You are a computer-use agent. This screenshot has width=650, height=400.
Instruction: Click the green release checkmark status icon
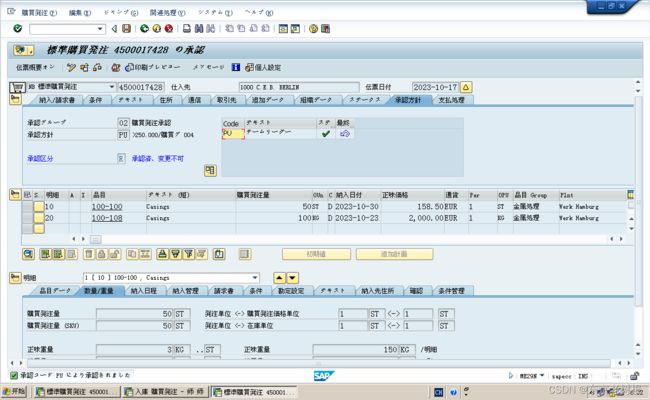pos(326,133)
